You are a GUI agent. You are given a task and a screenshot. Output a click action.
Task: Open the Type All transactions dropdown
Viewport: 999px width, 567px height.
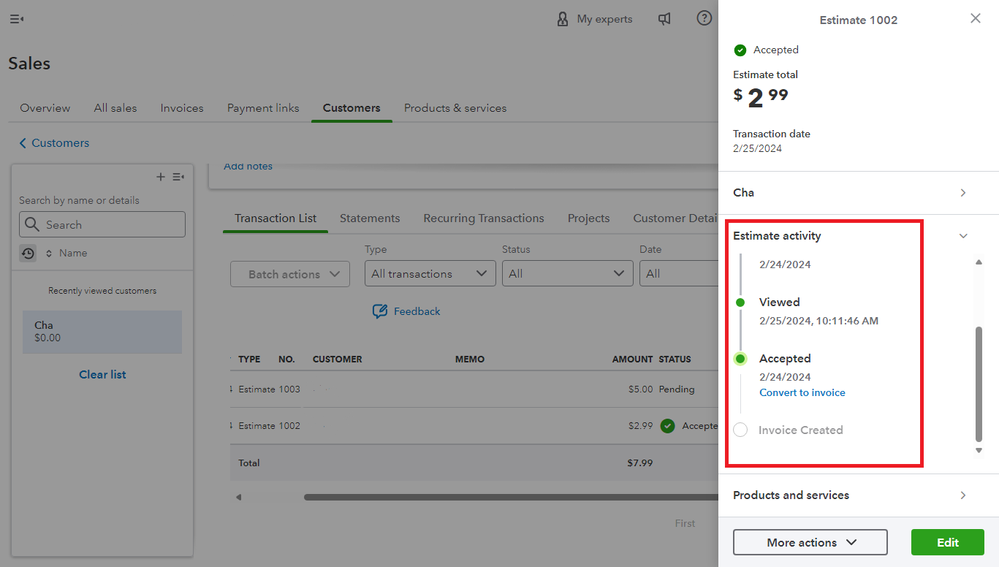[x=430, y=274]
